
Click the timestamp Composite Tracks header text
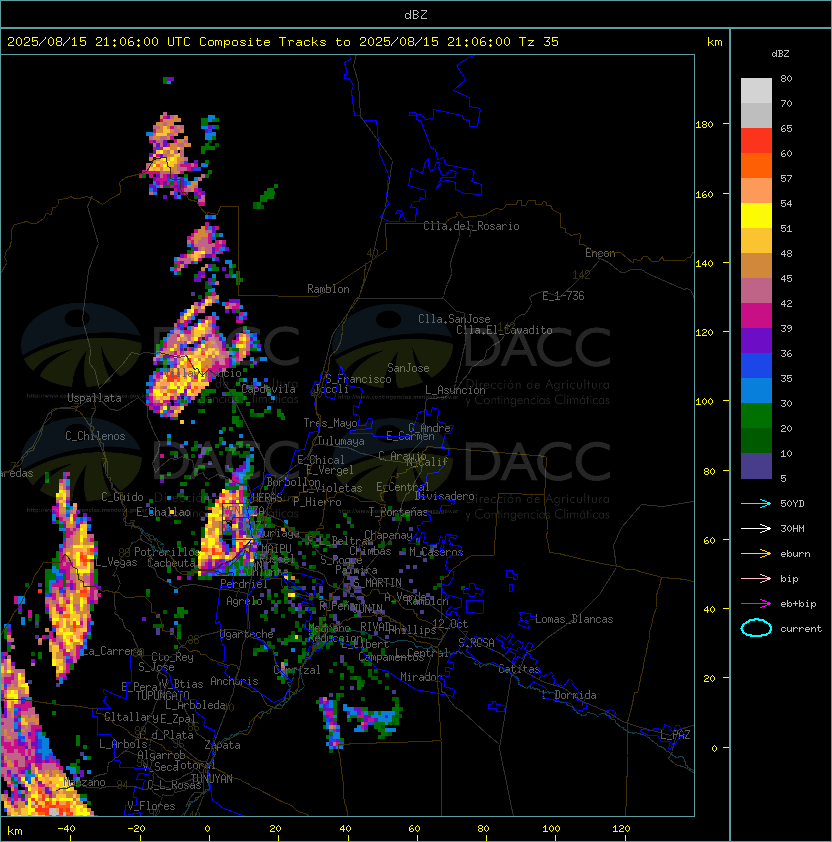coord(283,42)
